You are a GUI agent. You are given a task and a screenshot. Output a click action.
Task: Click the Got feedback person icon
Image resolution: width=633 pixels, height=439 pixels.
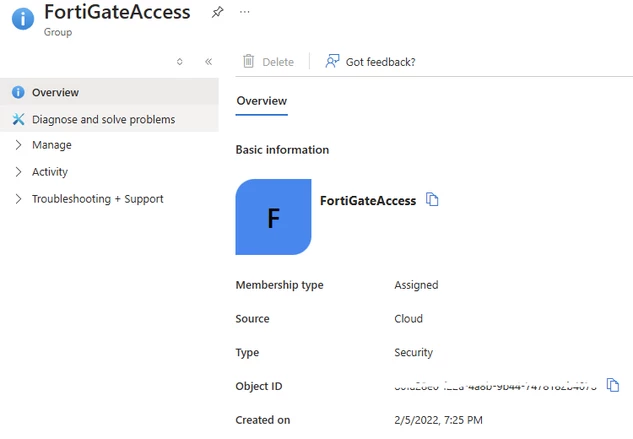coord(332,61)
